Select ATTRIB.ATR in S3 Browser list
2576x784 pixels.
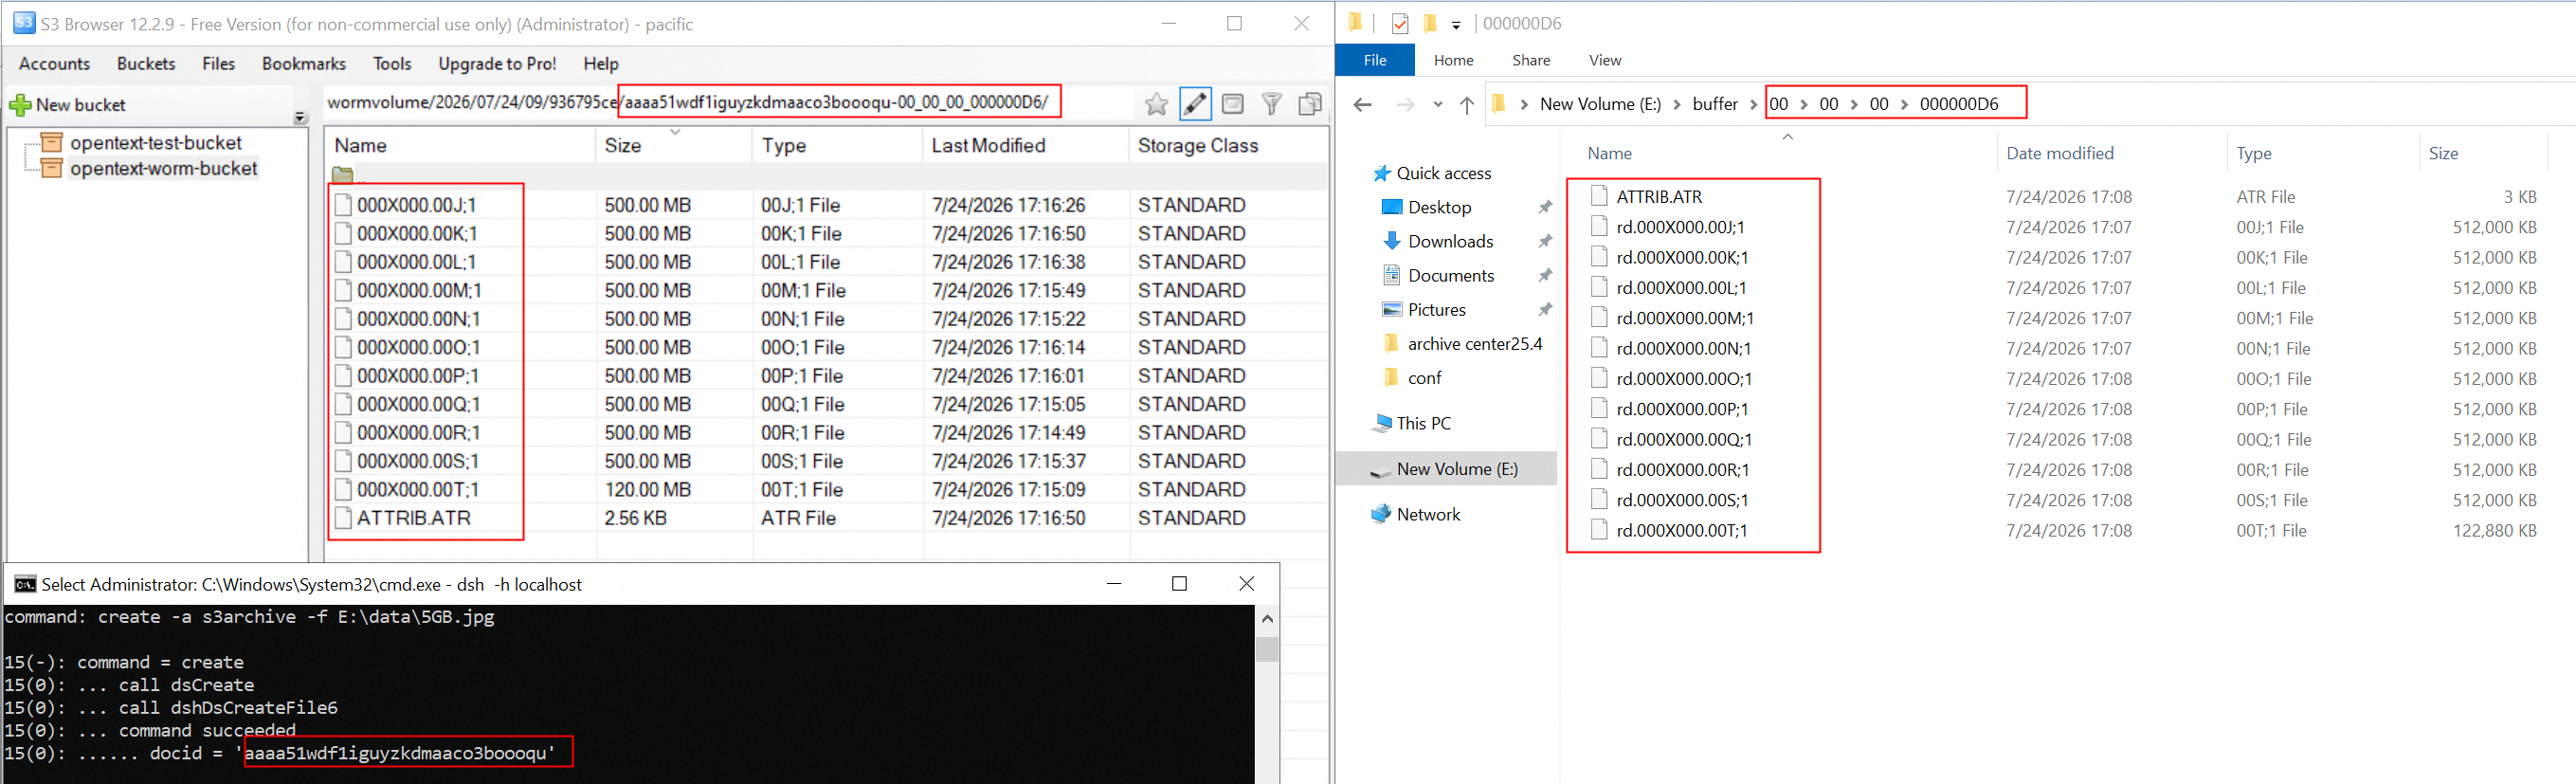tap(413, 518)
